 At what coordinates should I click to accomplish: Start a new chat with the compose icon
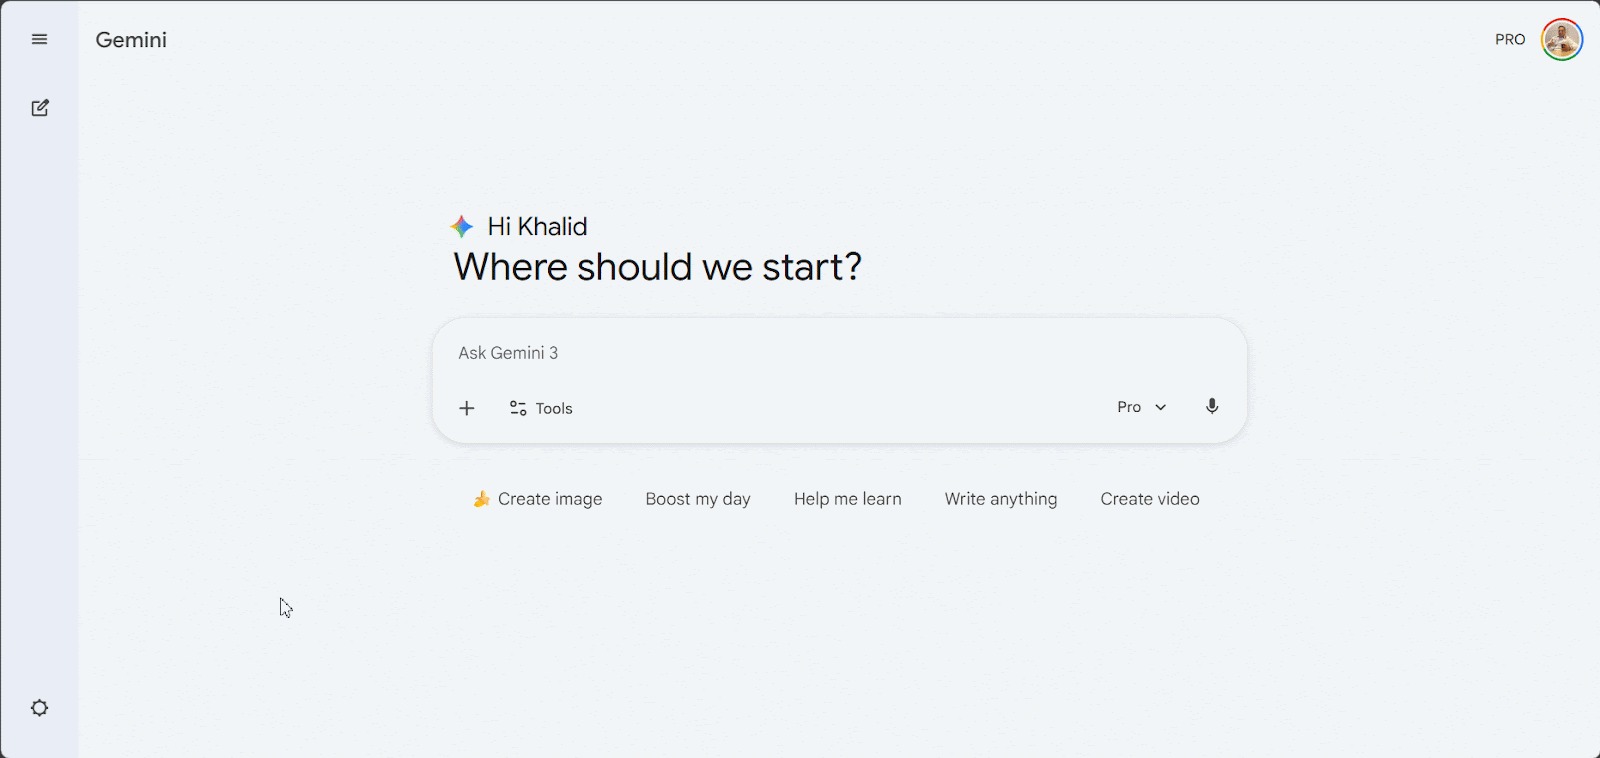(40, 108)
